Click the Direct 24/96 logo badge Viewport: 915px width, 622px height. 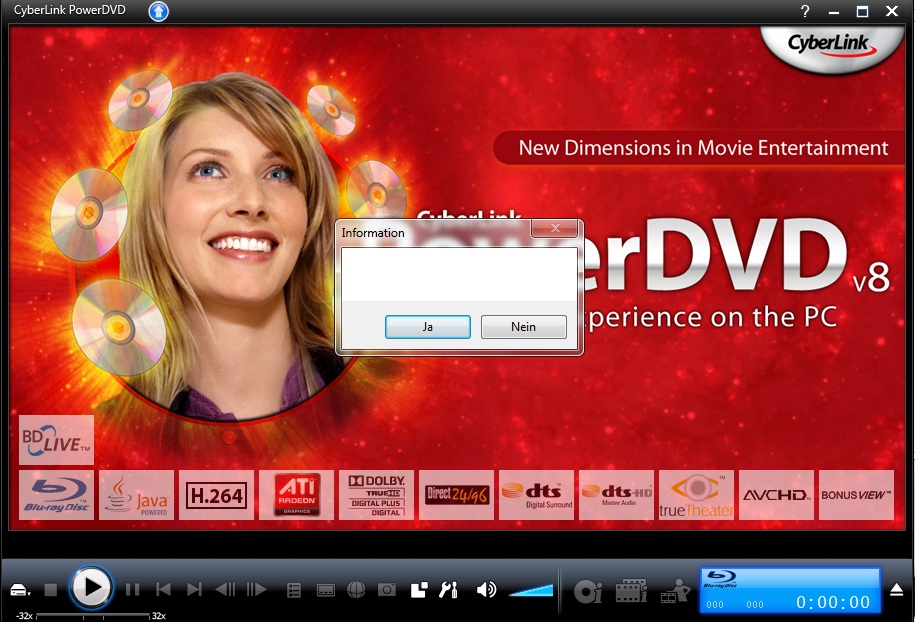[456, 495]
